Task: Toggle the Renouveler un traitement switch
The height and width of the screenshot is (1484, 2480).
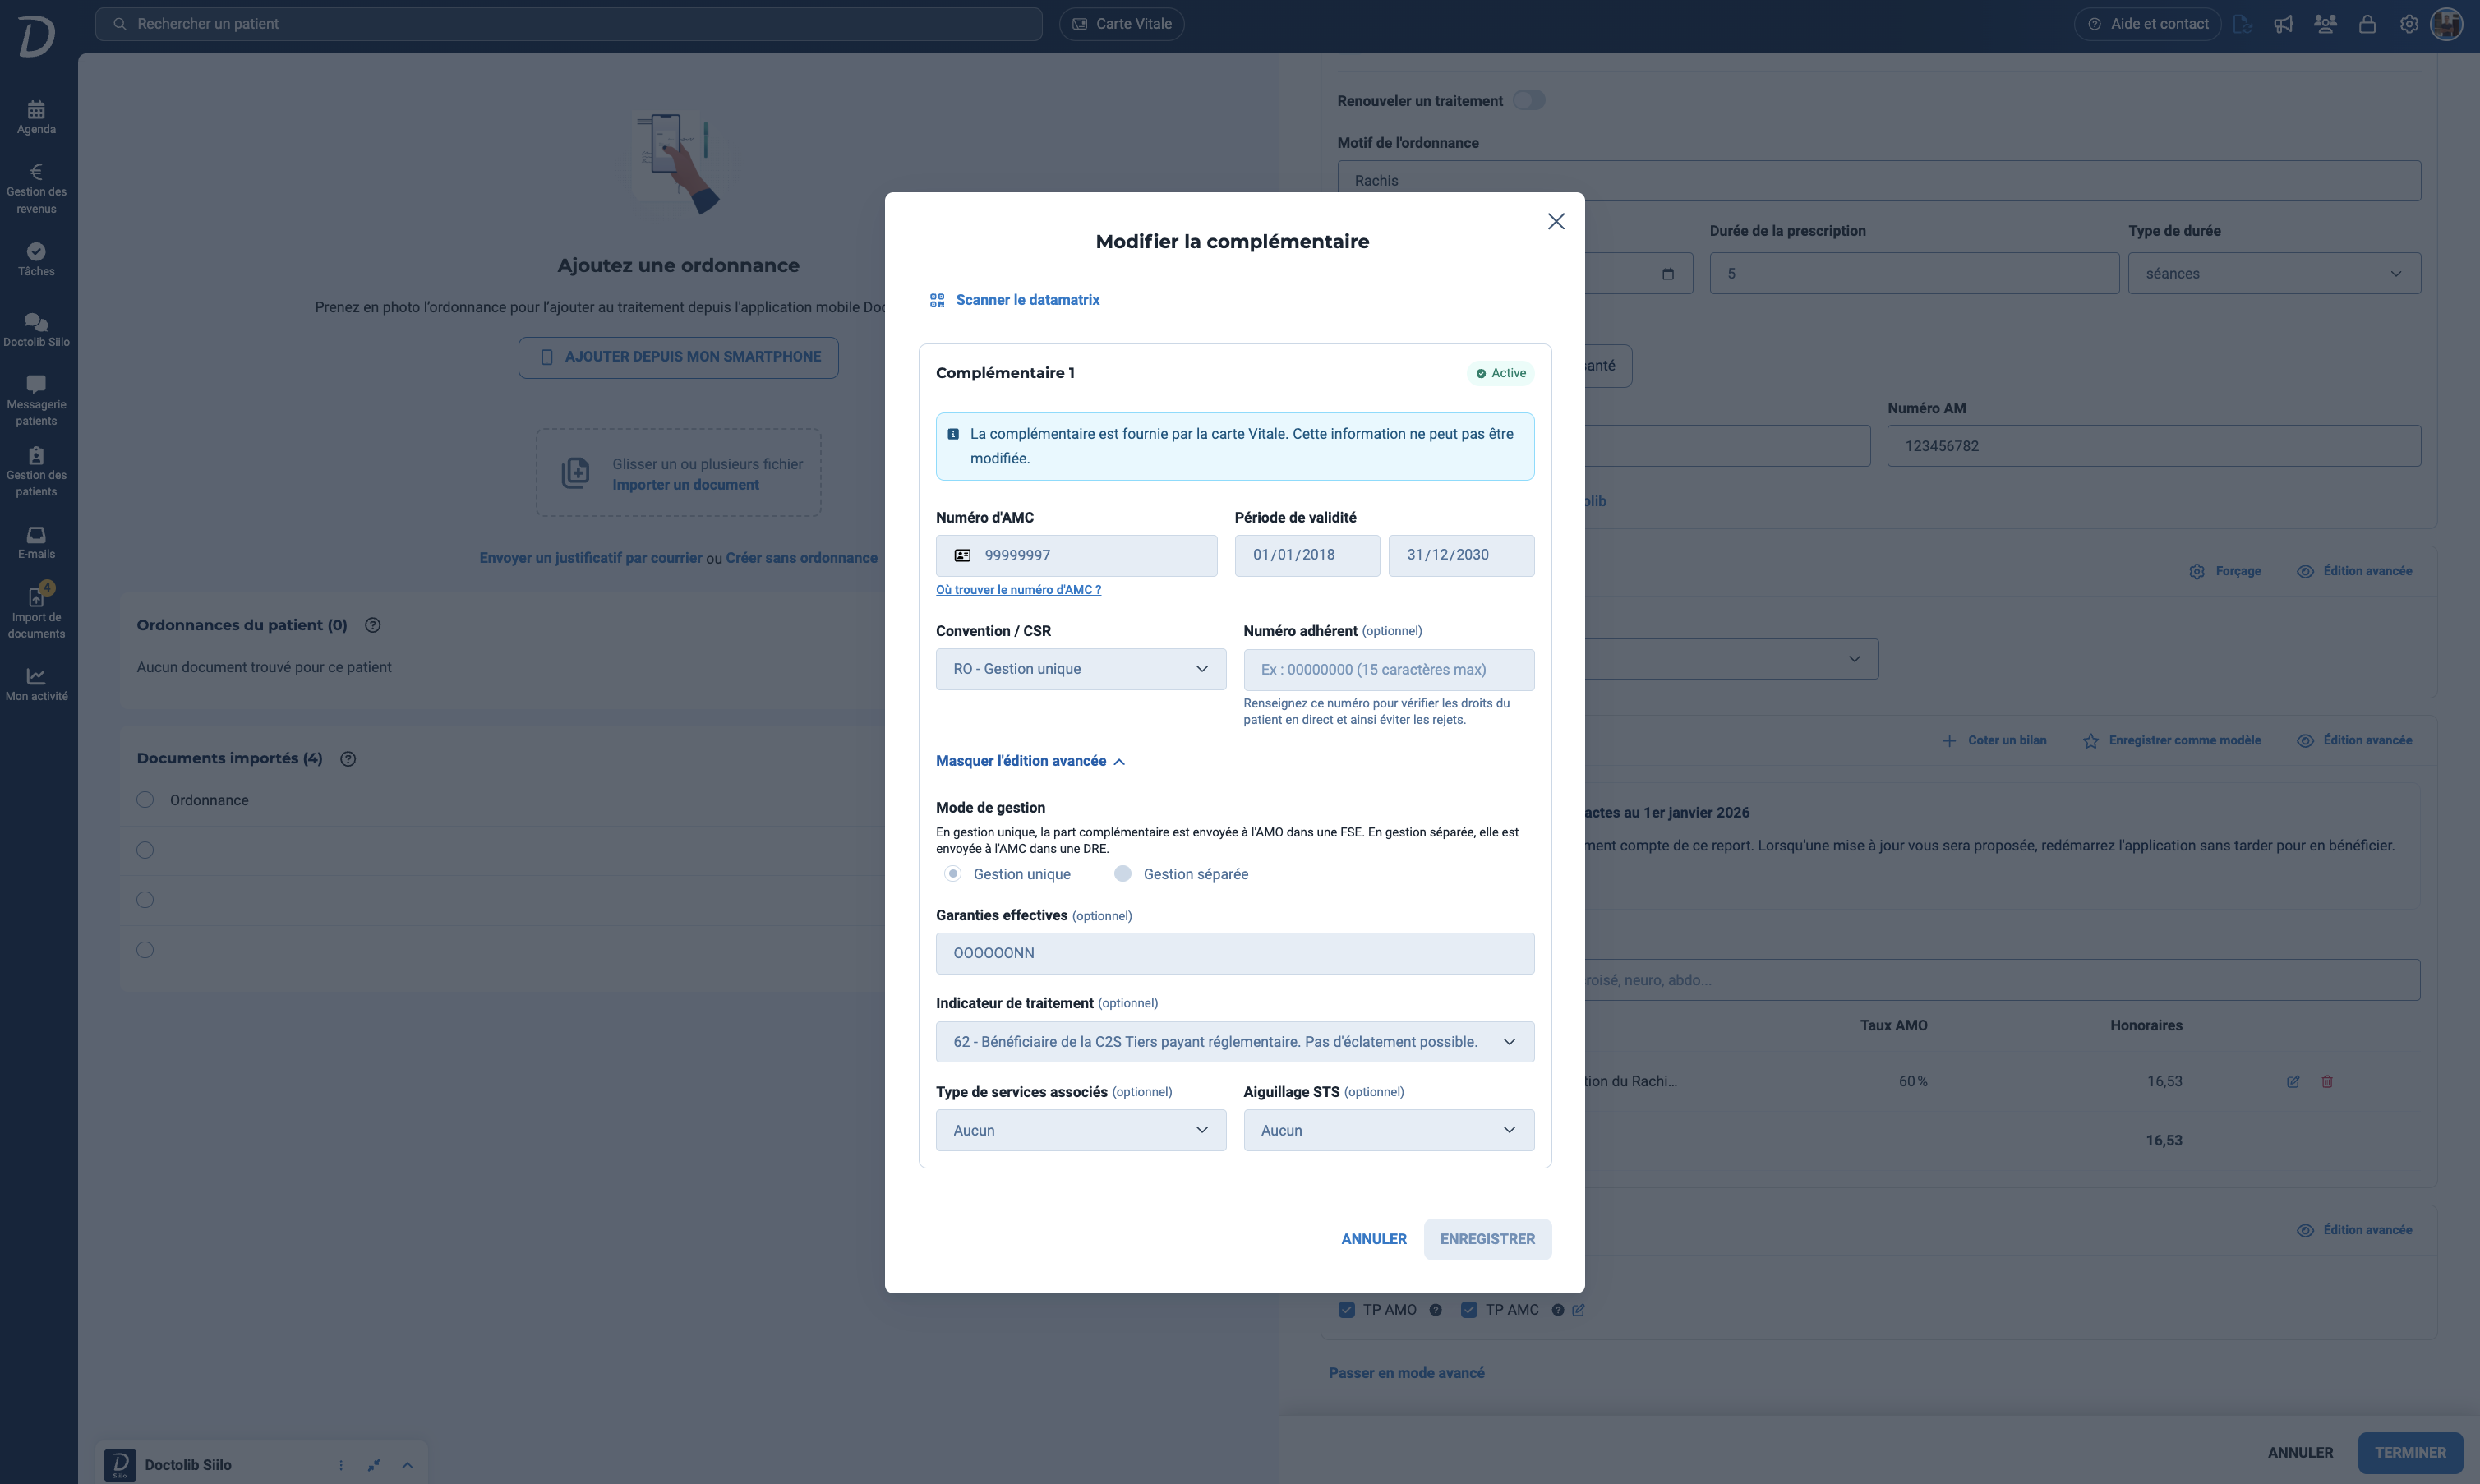Action: pyautogui.click(x=1528, y=100)
